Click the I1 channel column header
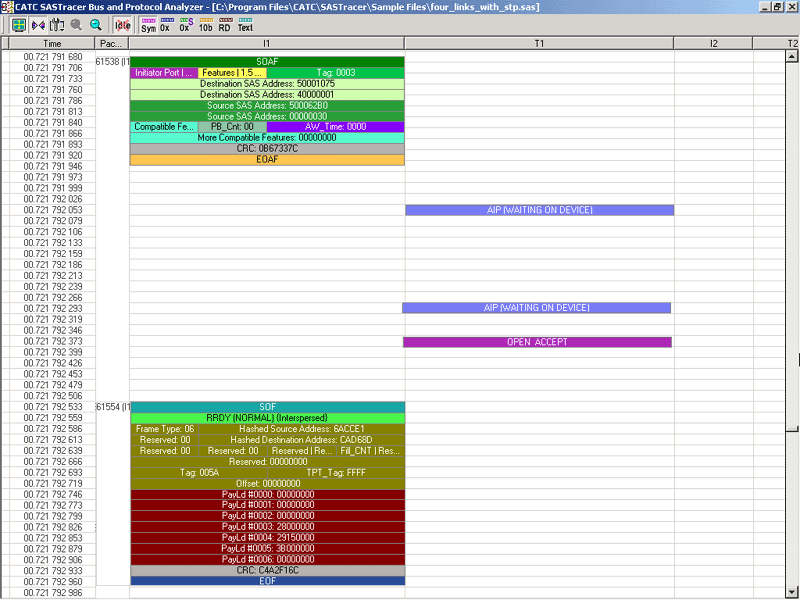Screen dimensions: 800x600 click(266, 43)
